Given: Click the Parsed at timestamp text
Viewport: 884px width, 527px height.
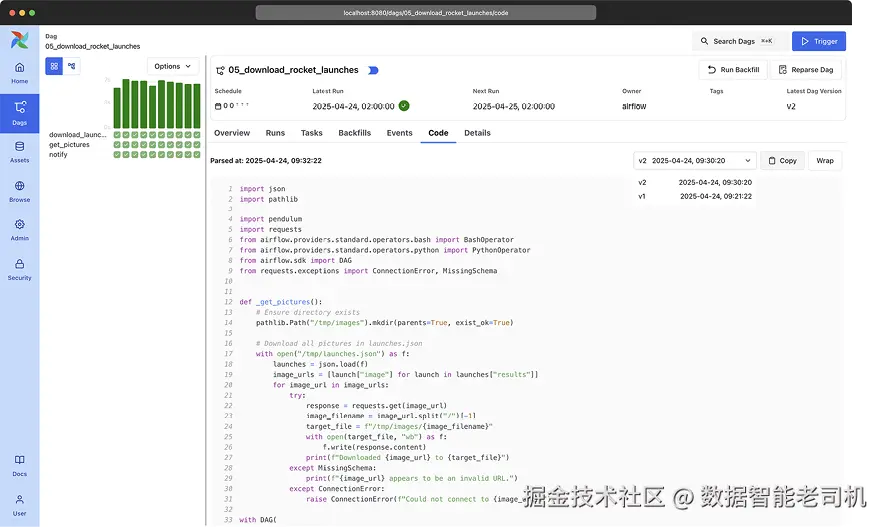Looking at the screenshot, I should 266,161.
